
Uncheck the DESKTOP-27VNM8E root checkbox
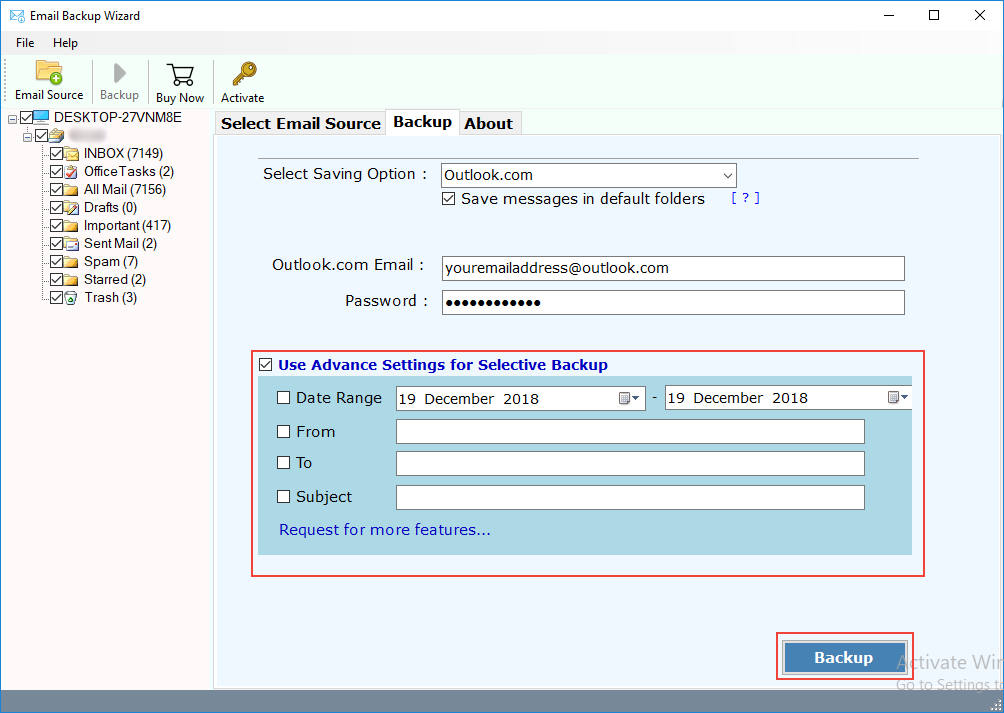pyautogui.click(x=26, y=117)
